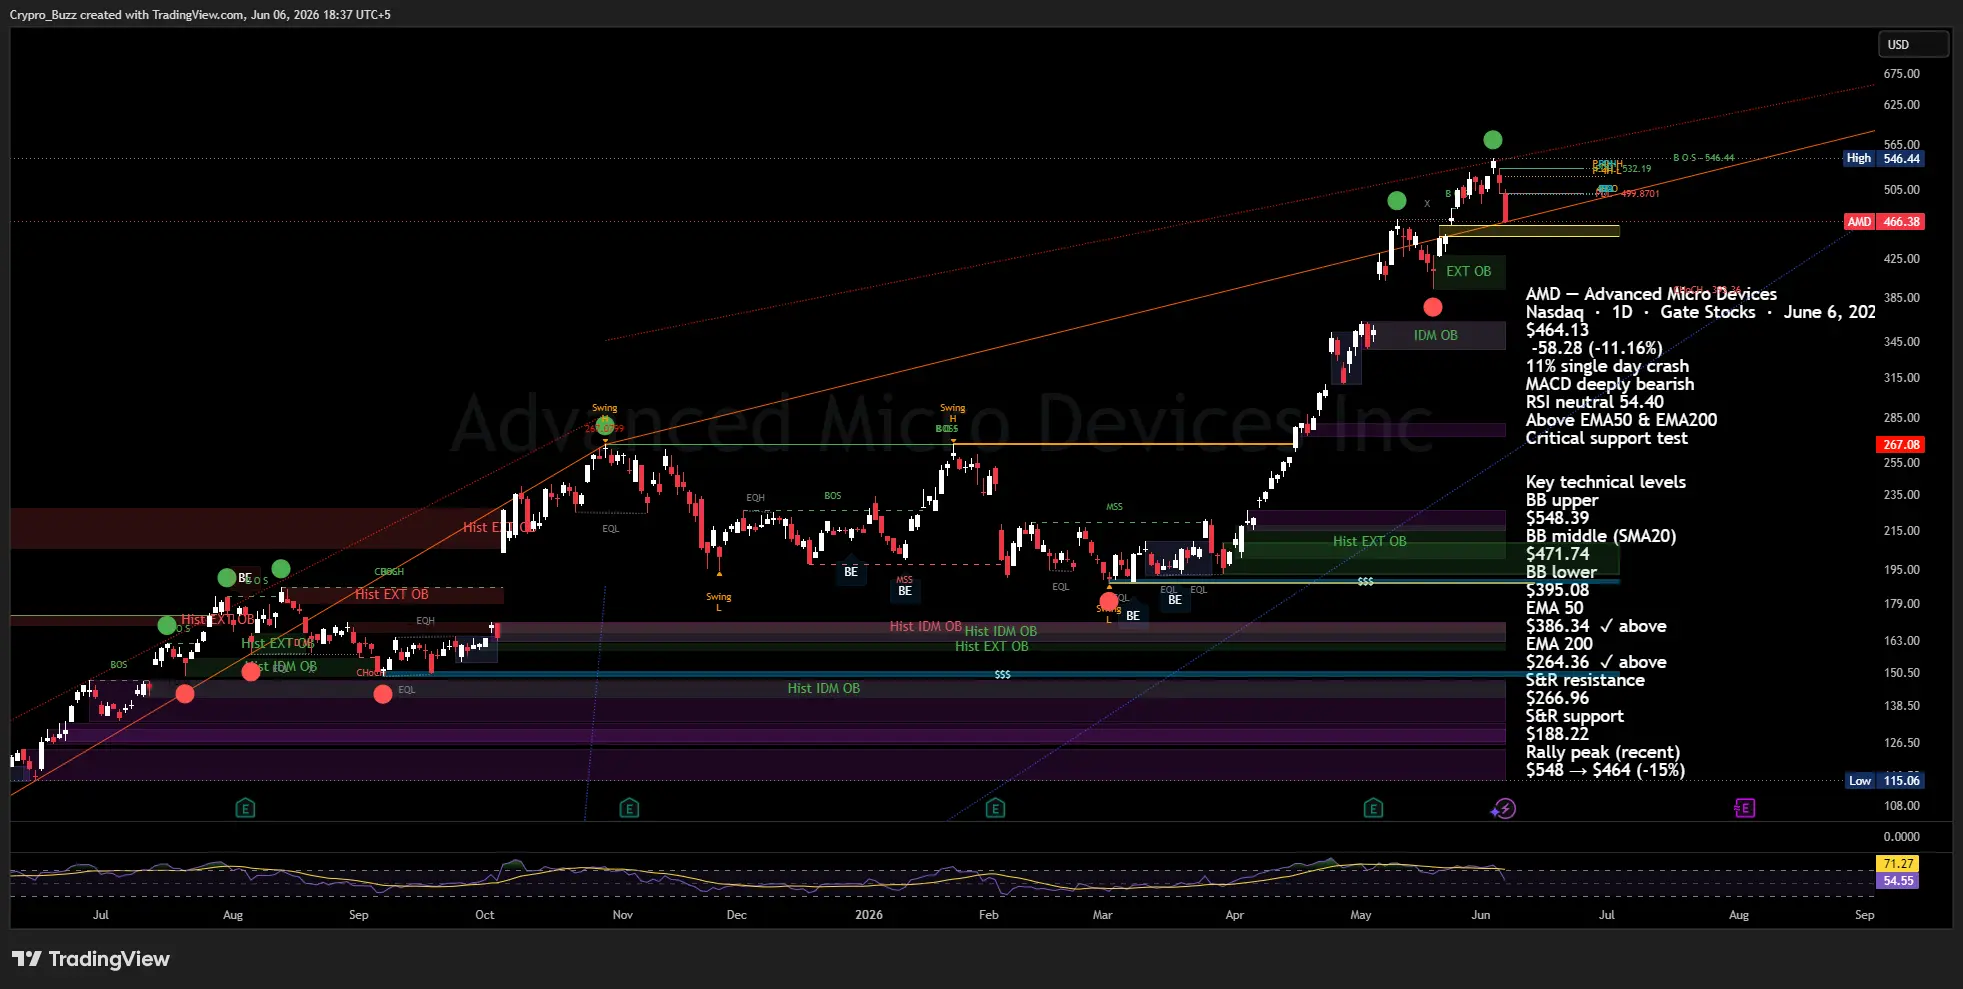Click the "-58.28 (-11.16%)" change text
The height and width of the screenshot is (989, 1963).
pyautogui.click(x=1597, y=348)
